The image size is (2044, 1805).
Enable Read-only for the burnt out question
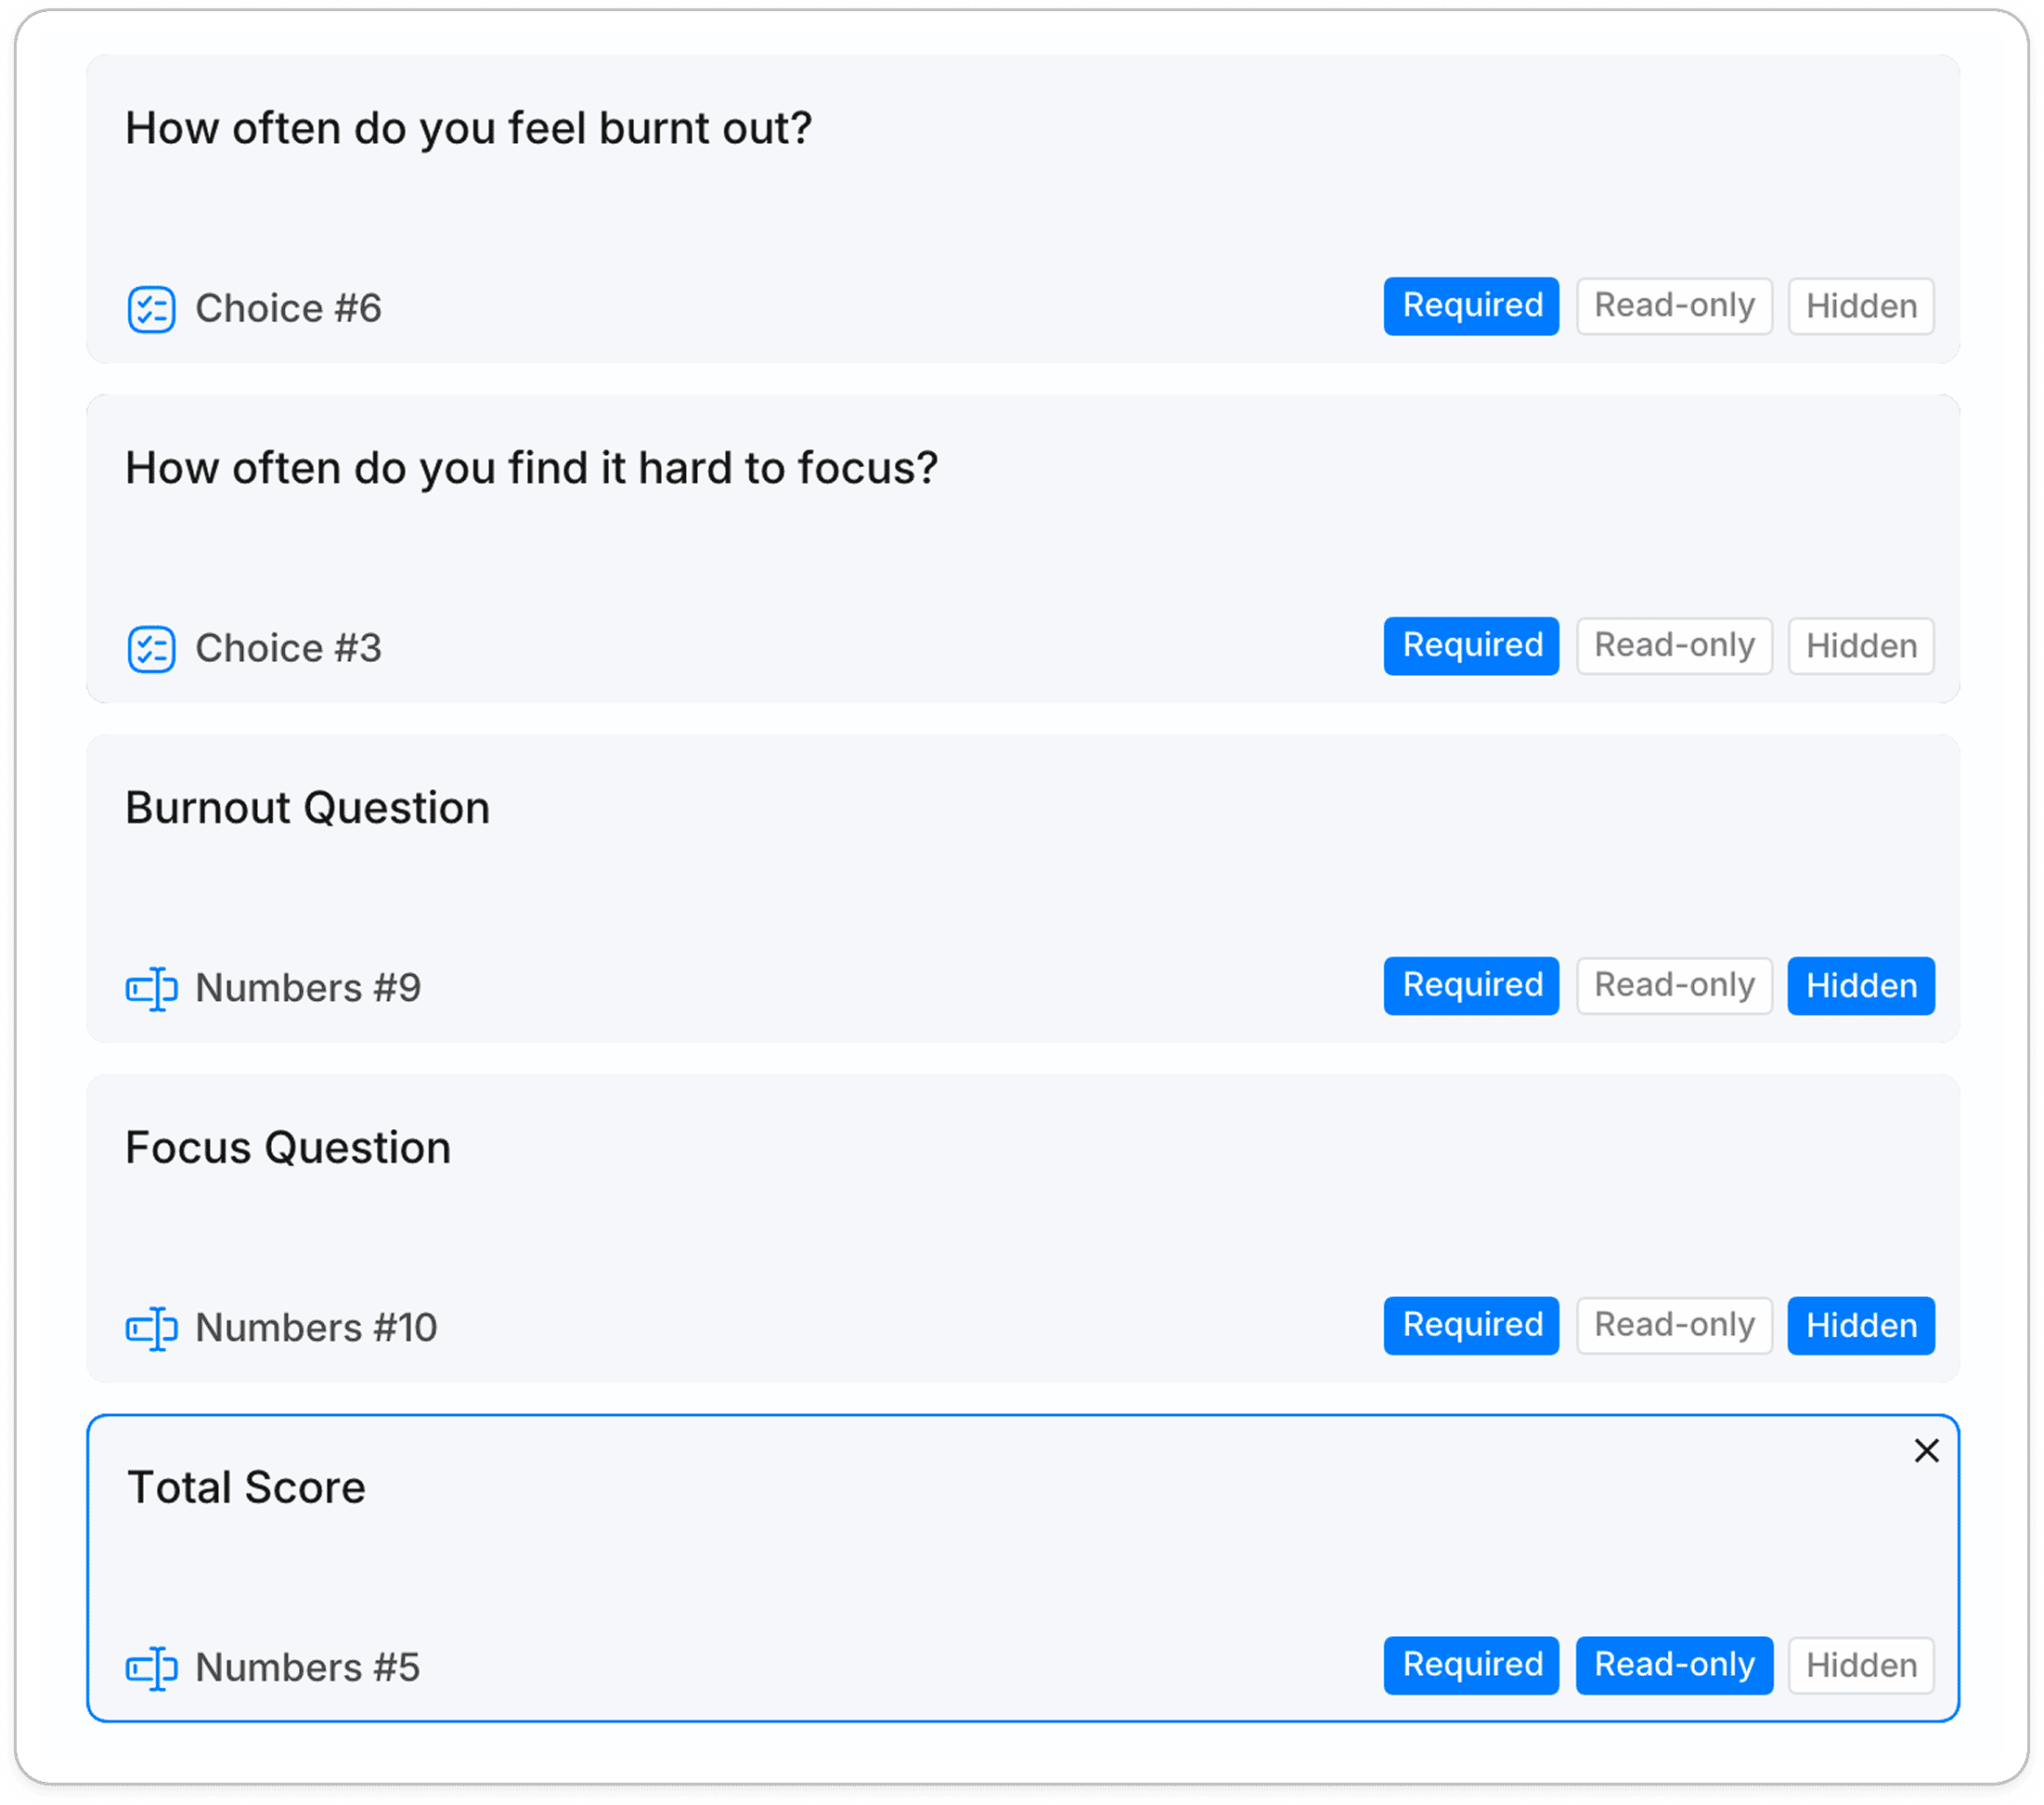pos(1674,306)
